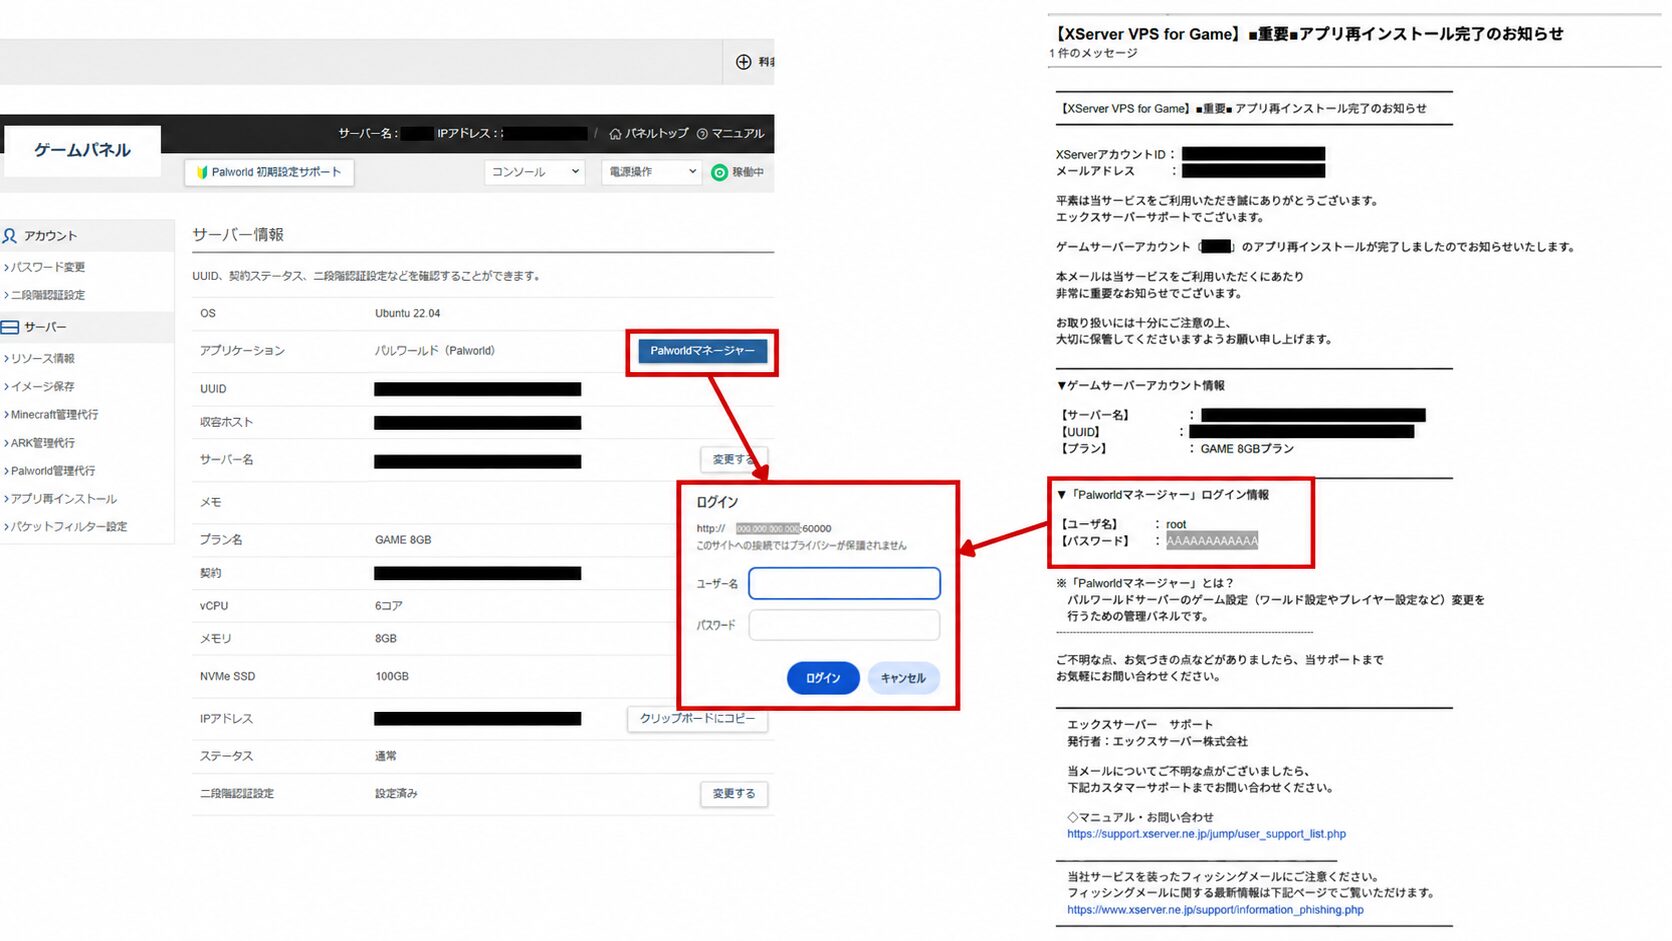The height and width of the screenshot is (941, 1672).
Task: Click the ▼ゲームサーバーアカウント情報 heading in email
Action: click(1140, 386)
